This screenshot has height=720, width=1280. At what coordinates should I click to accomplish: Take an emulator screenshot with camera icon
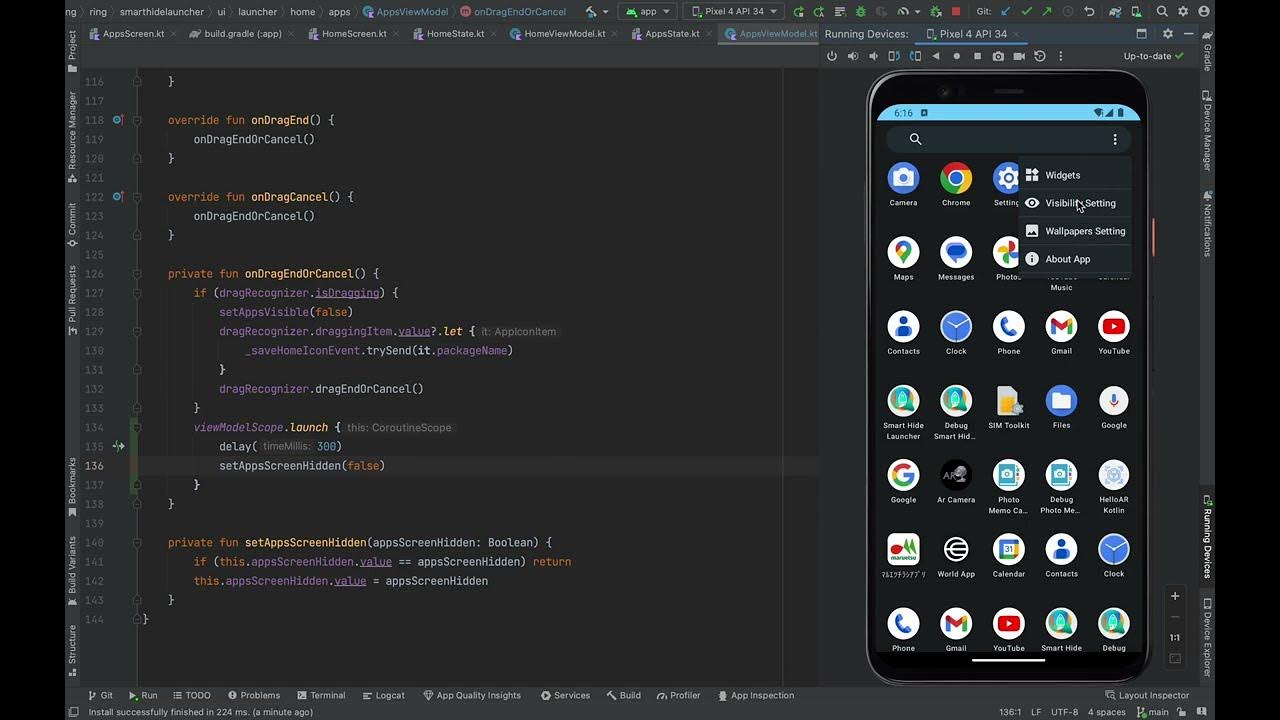[998, 56]
